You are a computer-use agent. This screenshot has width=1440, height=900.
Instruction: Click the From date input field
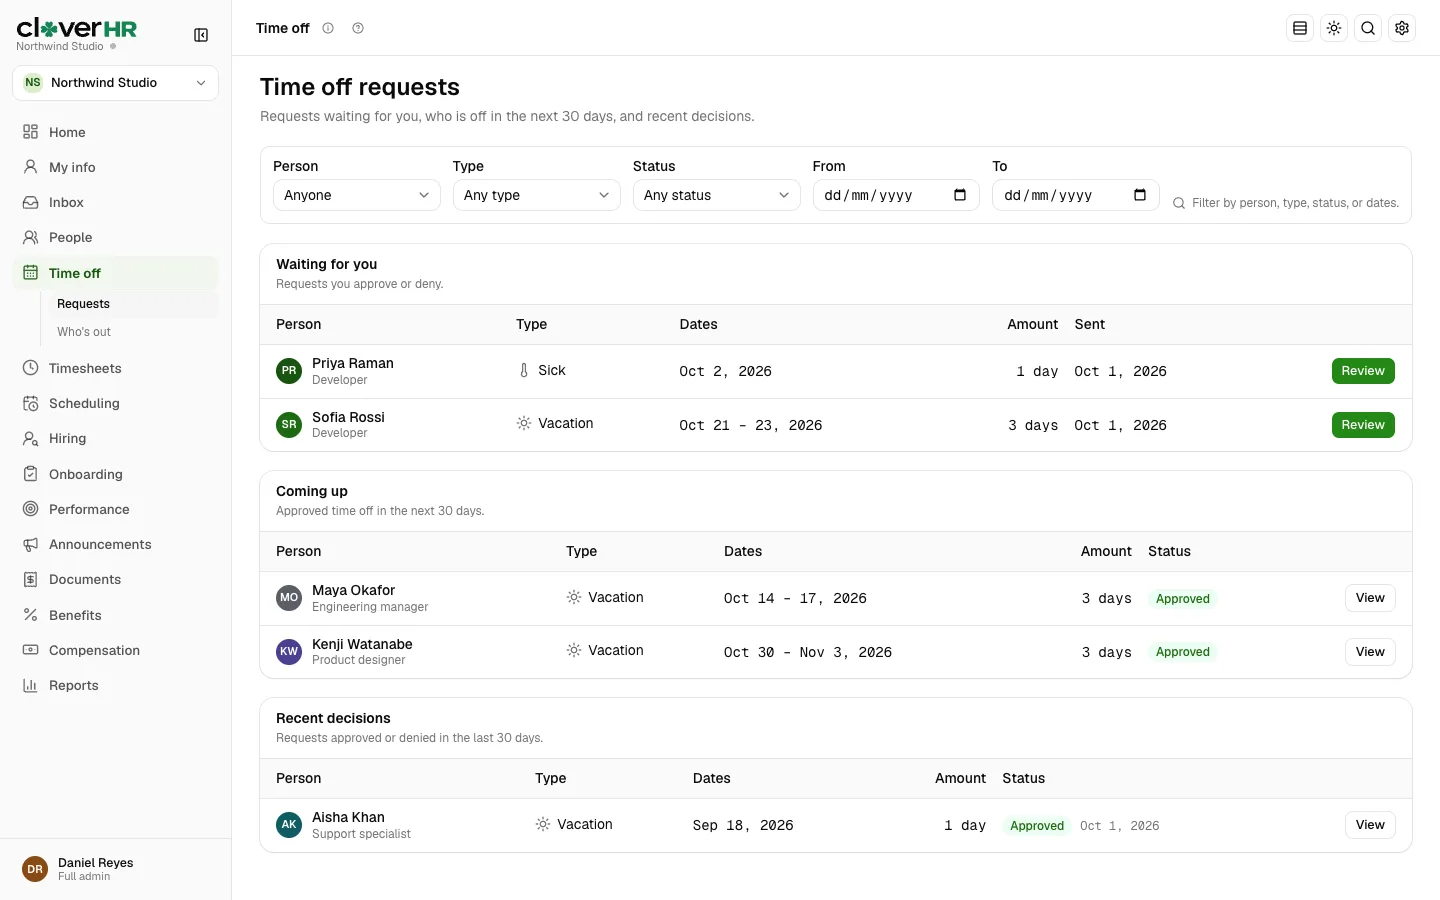click(896, 195)
